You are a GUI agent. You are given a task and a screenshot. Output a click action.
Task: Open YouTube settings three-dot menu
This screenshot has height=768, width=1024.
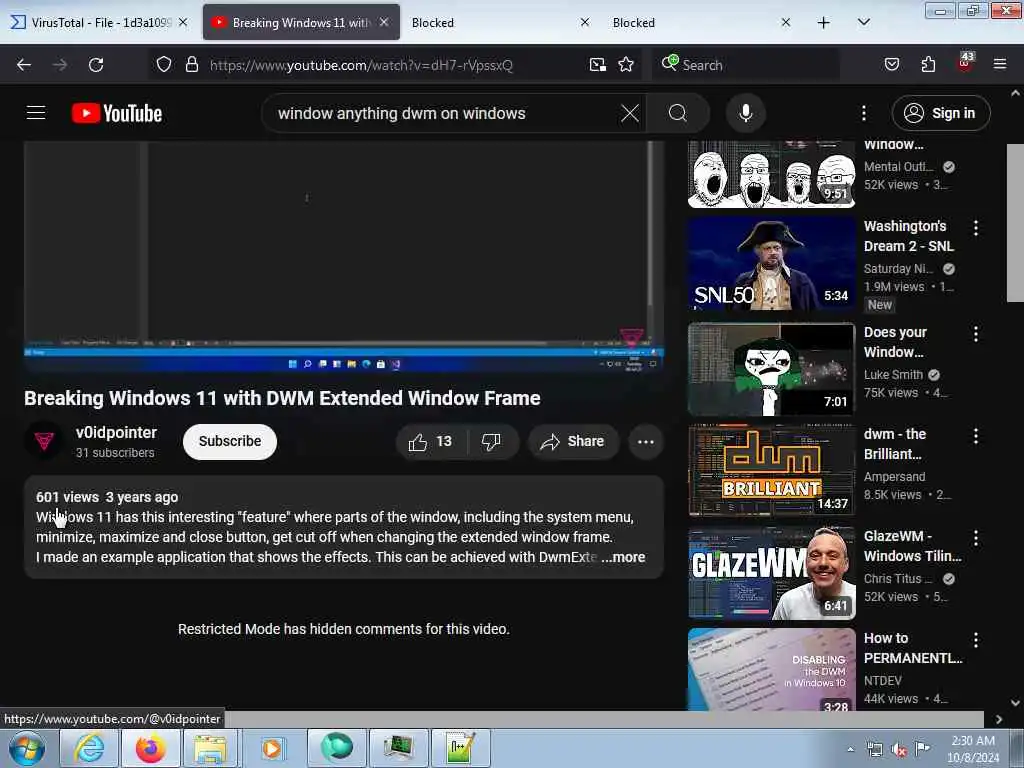point(863,113)
